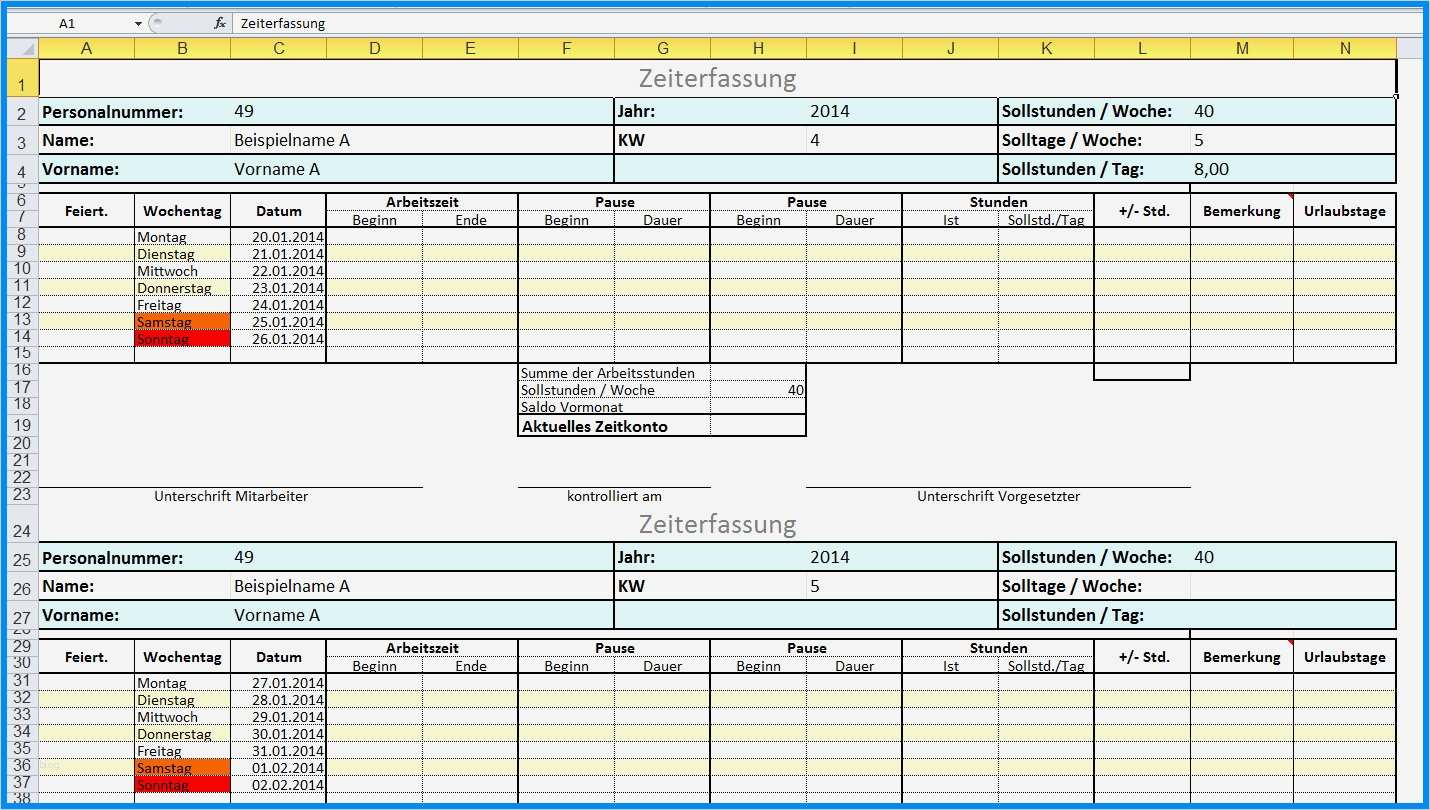The width and height of the screenshot is (1430, 810).
Task: Click the Insert Function fx icon
Action: 219,22
